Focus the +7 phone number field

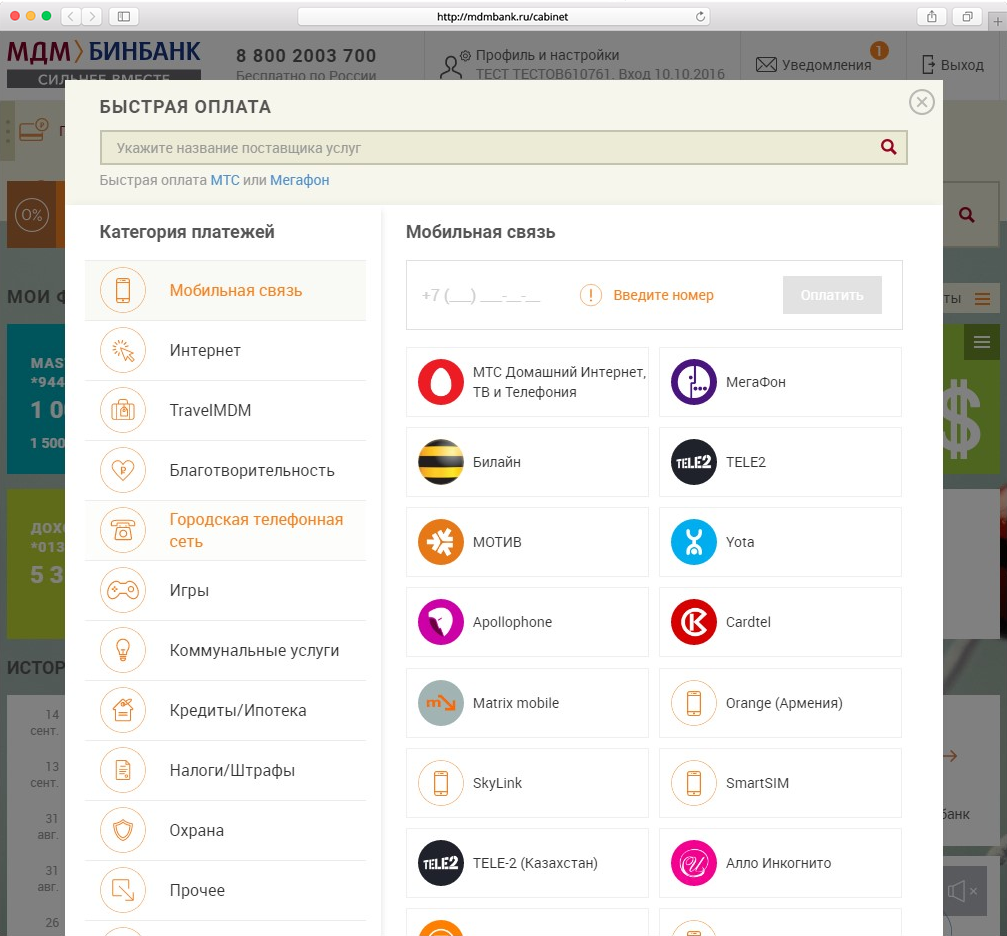click(x=481, y=296)
